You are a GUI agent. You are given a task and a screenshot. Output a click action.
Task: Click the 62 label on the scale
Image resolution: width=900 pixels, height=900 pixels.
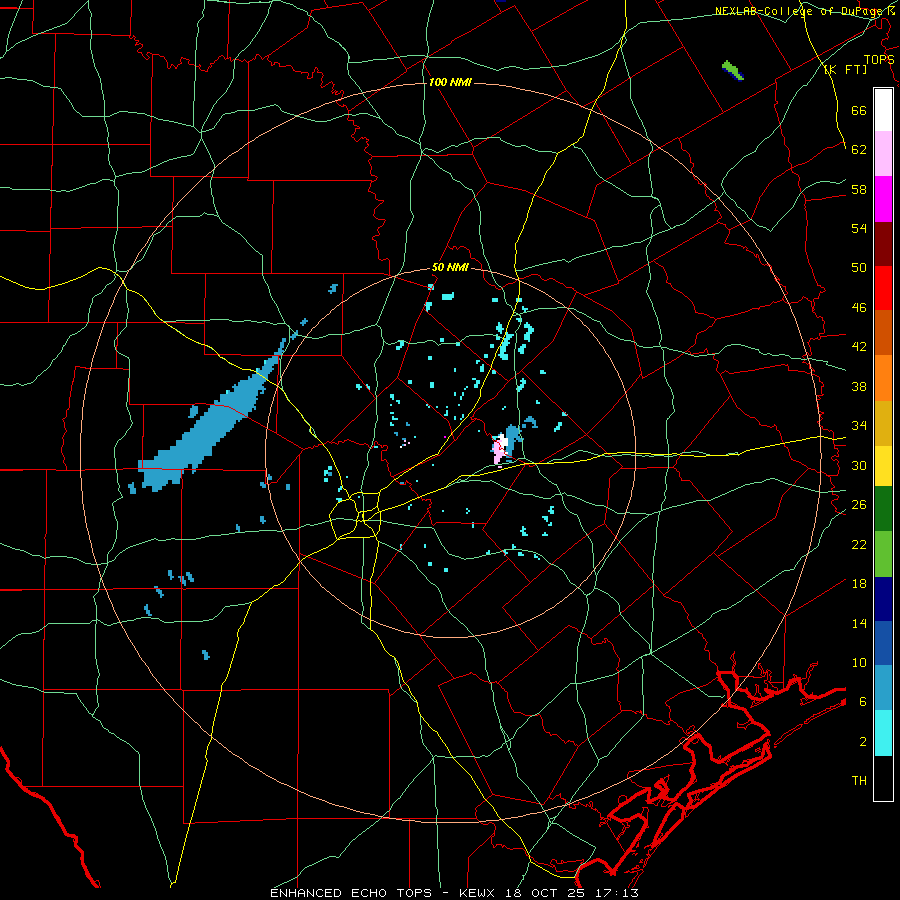[859, 149]
